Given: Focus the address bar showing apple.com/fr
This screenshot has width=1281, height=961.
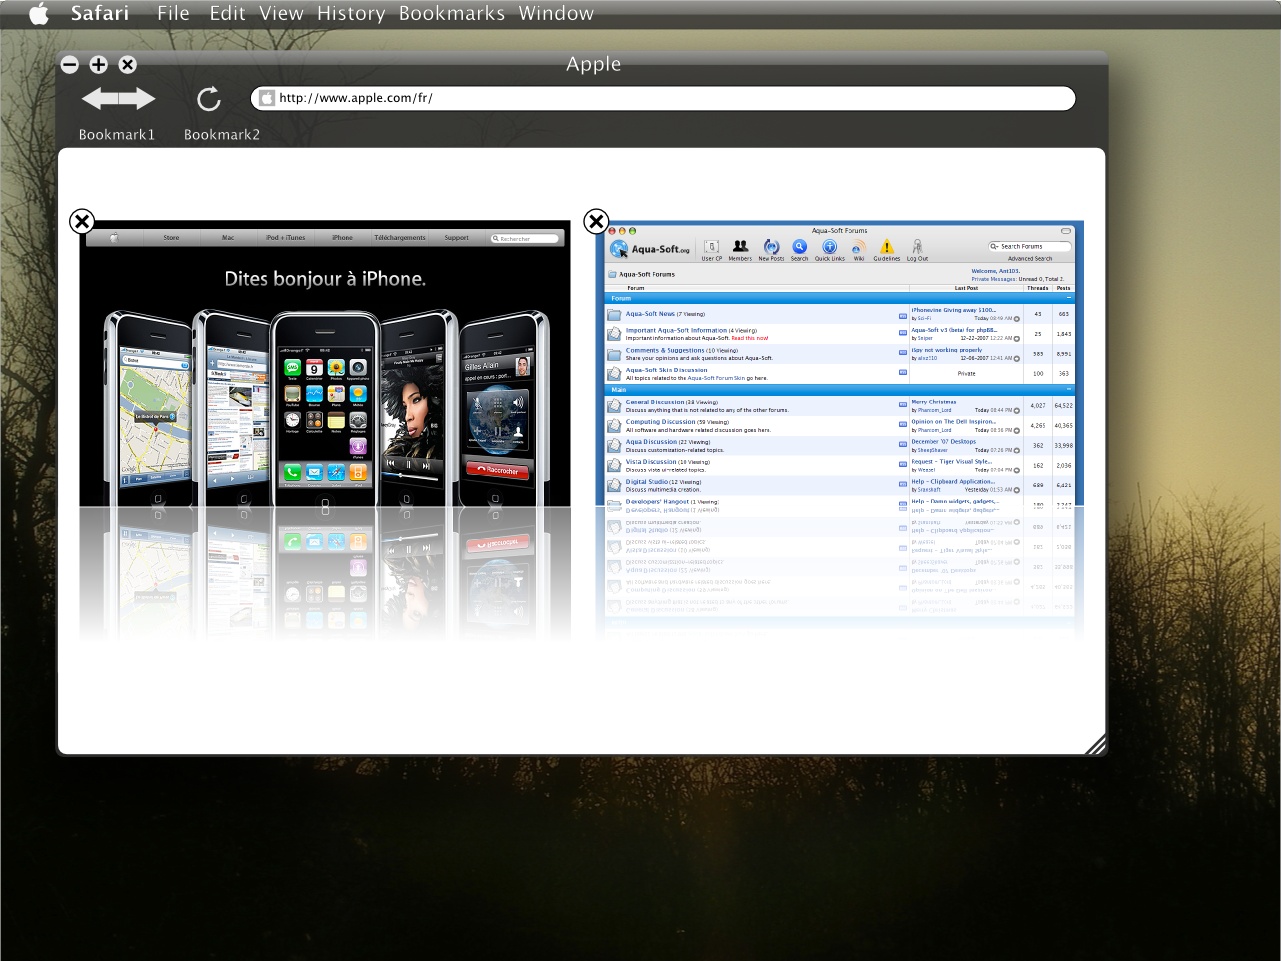Looking at the screenshot, I should [x=663, y=98].
